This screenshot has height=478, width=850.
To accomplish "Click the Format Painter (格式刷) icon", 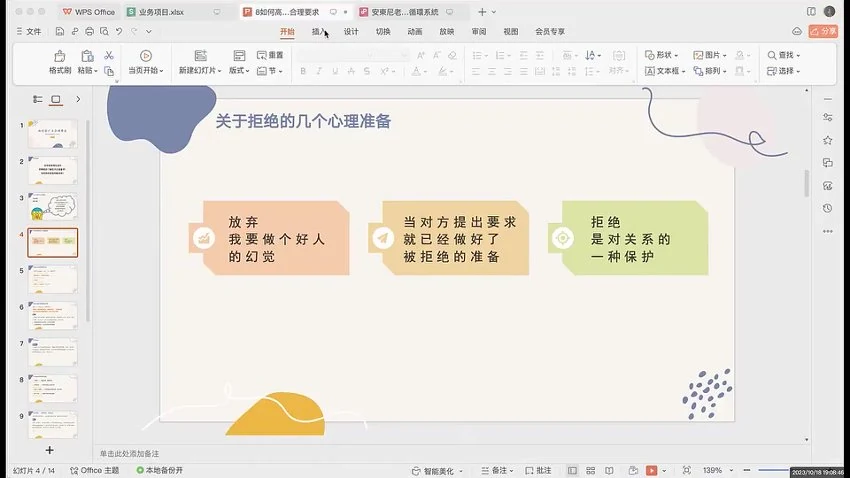I will coord(60,56).
